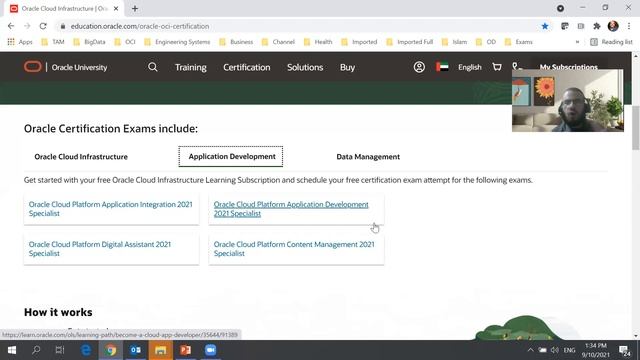Open the Apps bookmarks shortcut
The image size is (640, 360).
pos(20,42)
